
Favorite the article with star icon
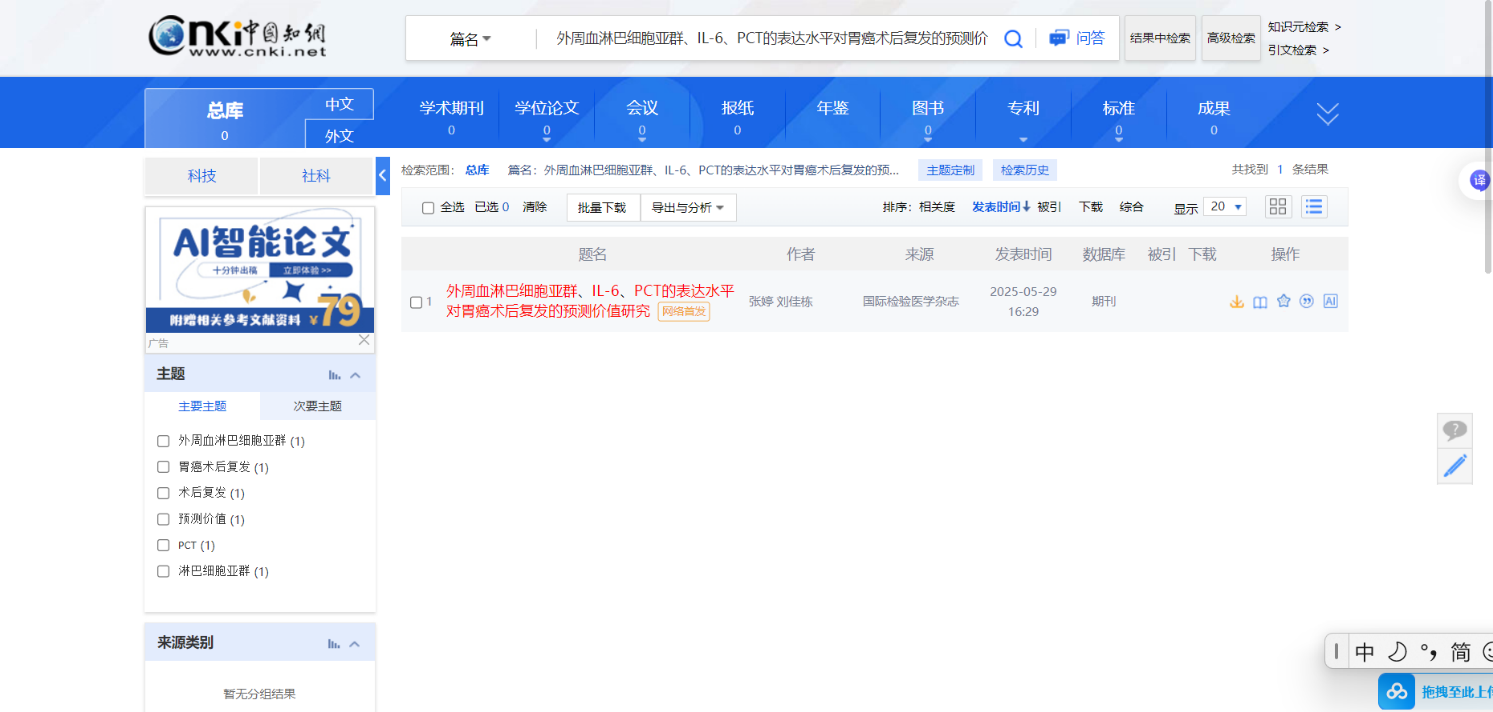(x=1284, y=301)
